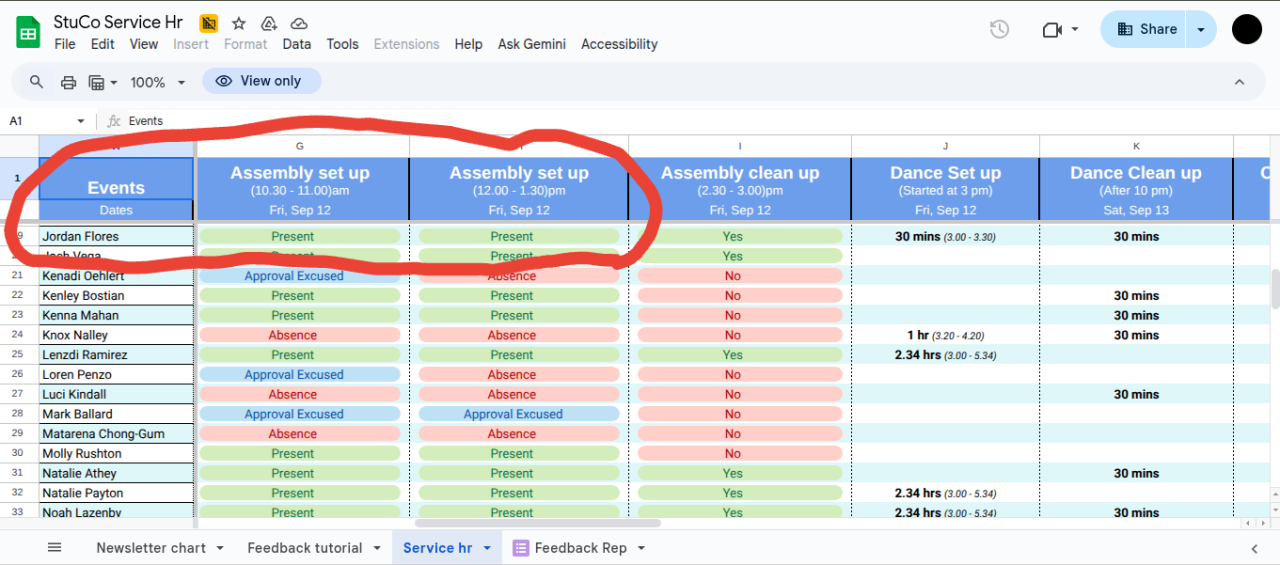Collapse the toolbar with the chevron

pos(1239,82)
